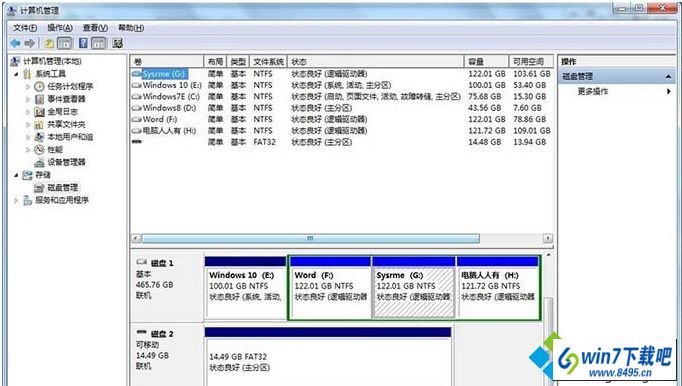The width and height of the screenshot is (682, 386).
Task: Select the Sysrme (G:) partition block
Action: click(x=414, y=288)
